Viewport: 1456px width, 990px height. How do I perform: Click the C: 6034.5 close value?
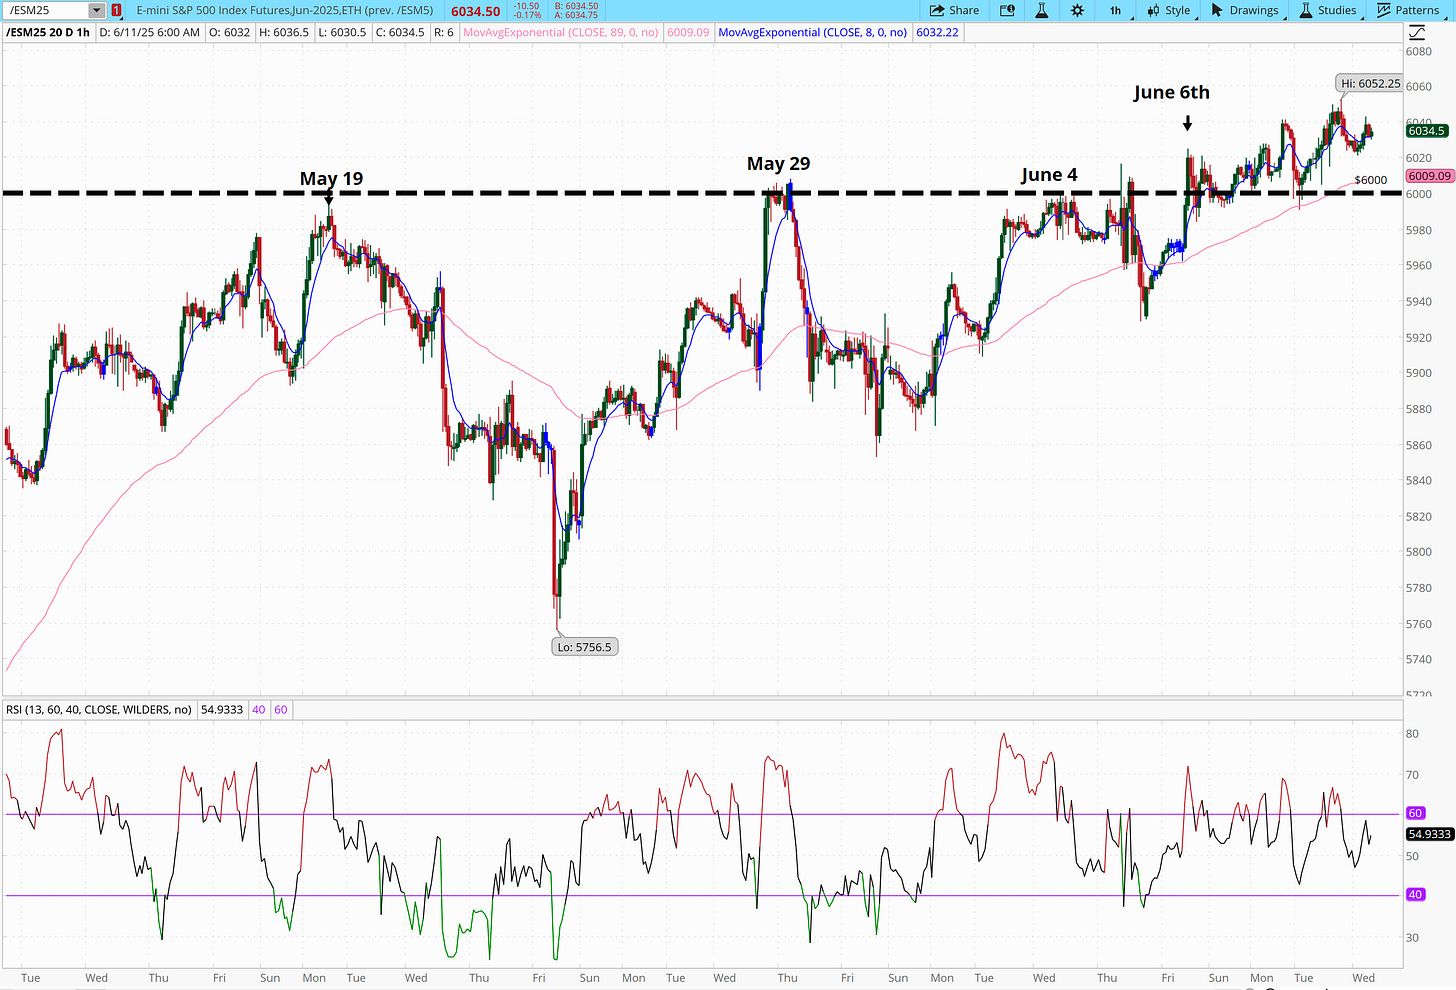click(x=400, y=32)
